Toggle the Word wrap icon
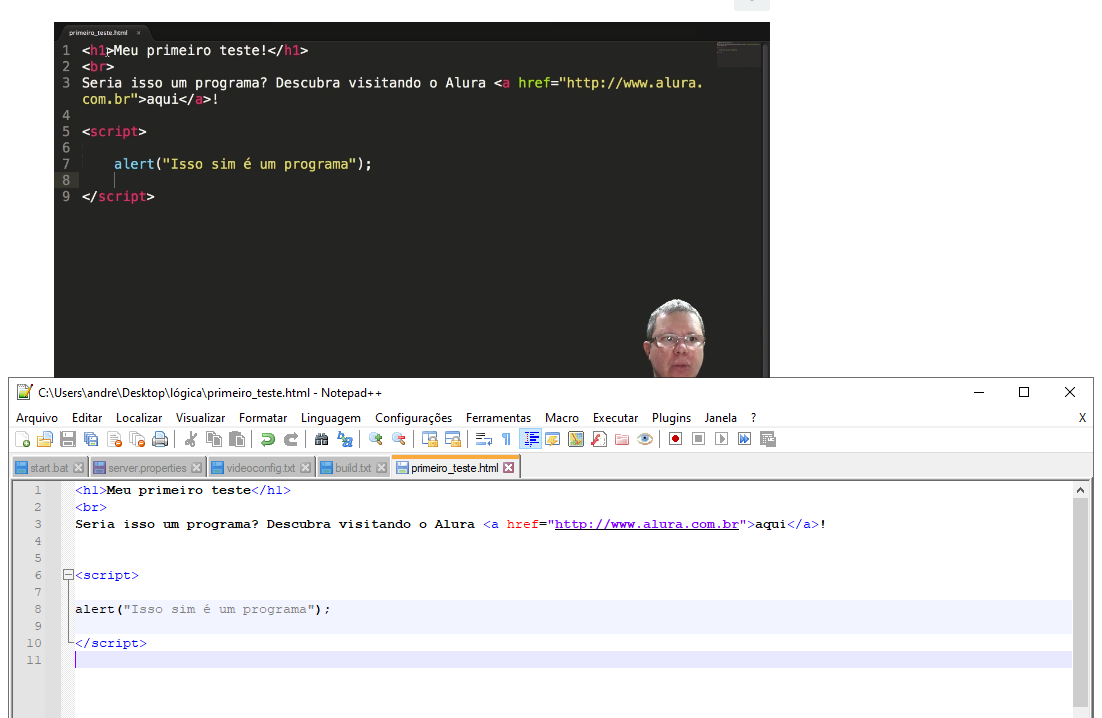Image resolution: width=1102 pixels, height=718 pixels. click(x=484, y=439)
